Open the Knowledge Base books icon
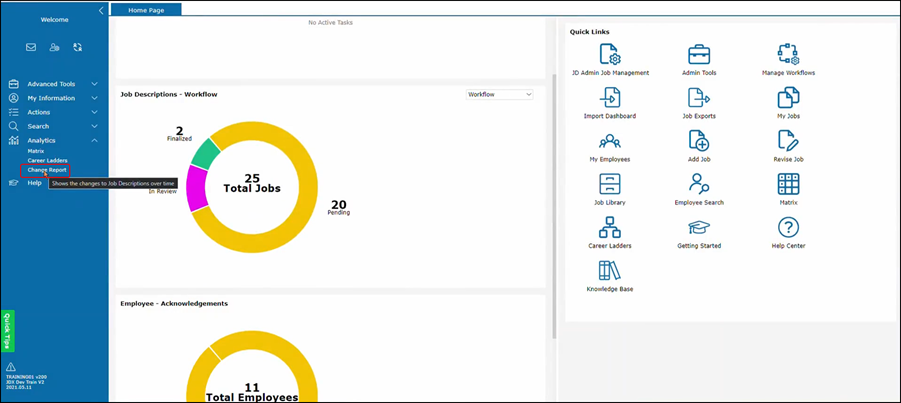Viewport: 901px width, 403px height. tap(608, 270)
